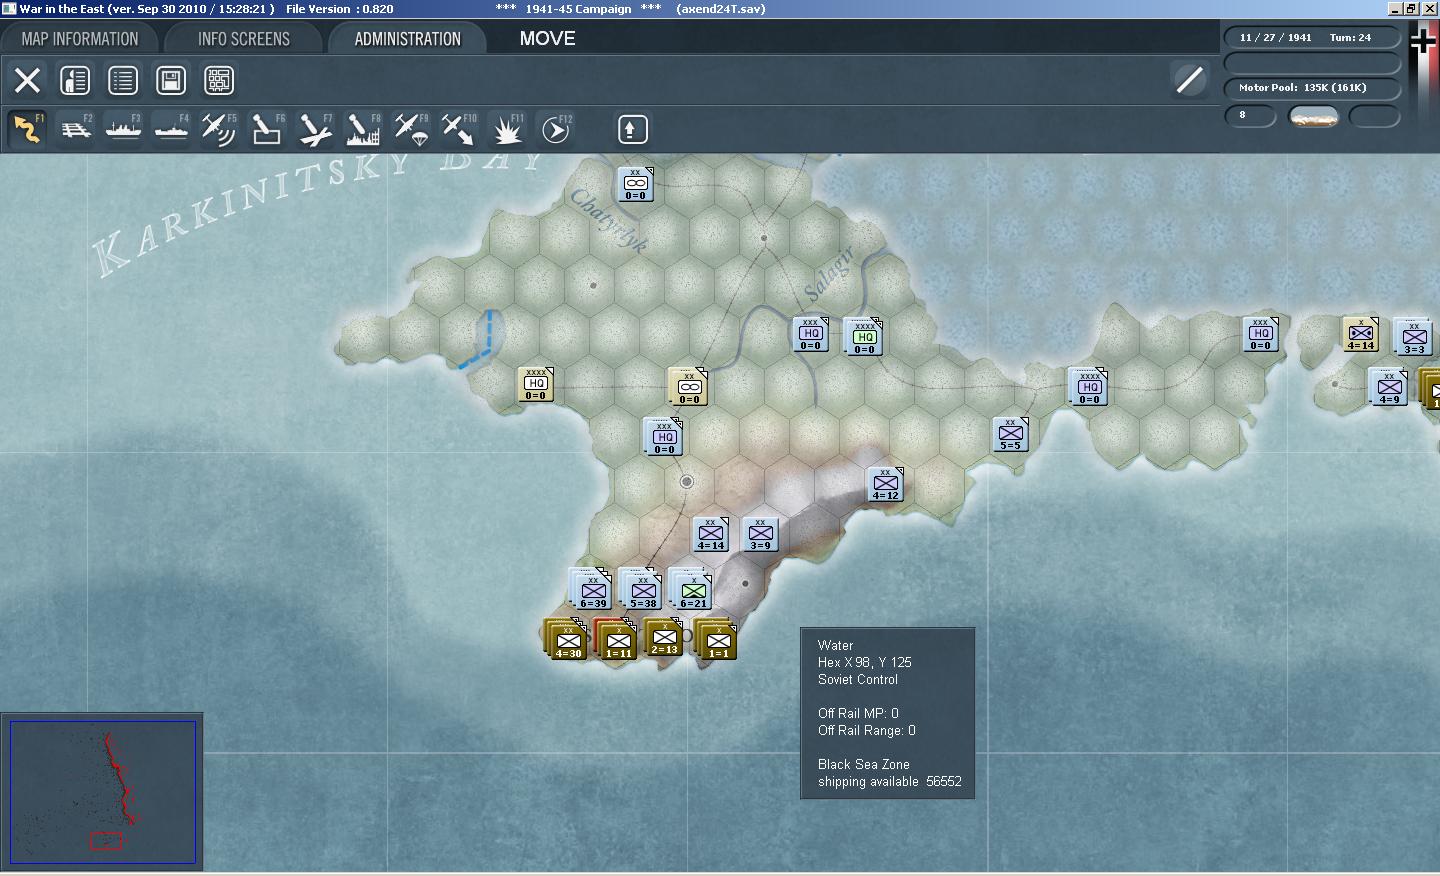The height and width of the screenshot is (876, 1440).
Task: Click the diagonal slash round button
Action: [1190, 80]
